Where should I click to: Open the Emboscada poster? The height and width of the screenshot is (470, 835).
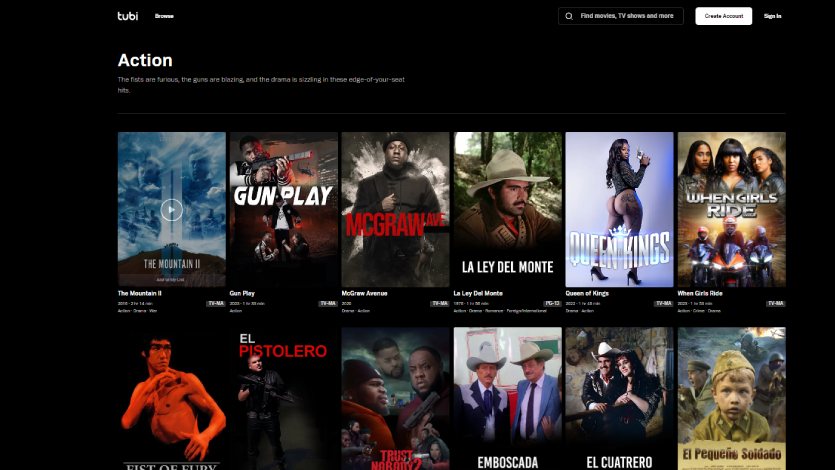point(507,399)
